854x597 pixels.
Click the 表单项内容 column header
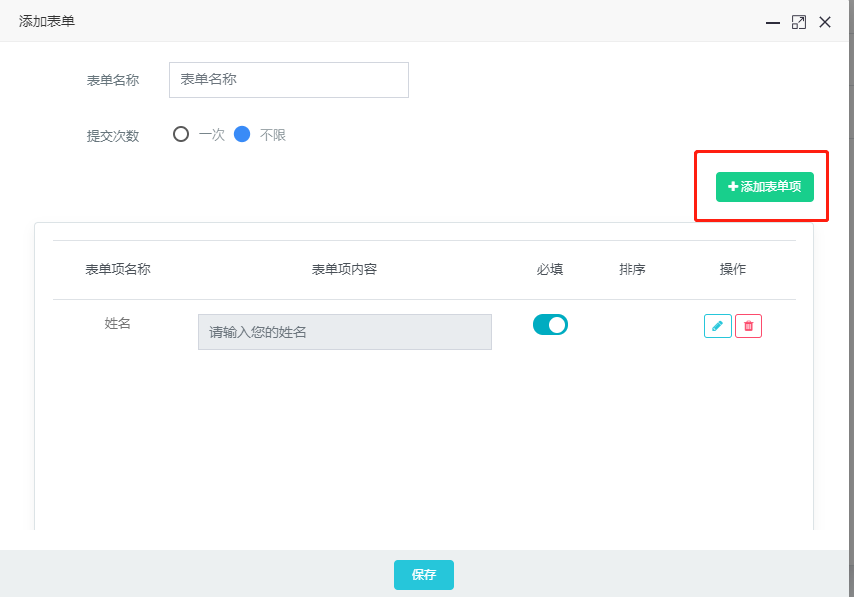[x=344, y=269]
